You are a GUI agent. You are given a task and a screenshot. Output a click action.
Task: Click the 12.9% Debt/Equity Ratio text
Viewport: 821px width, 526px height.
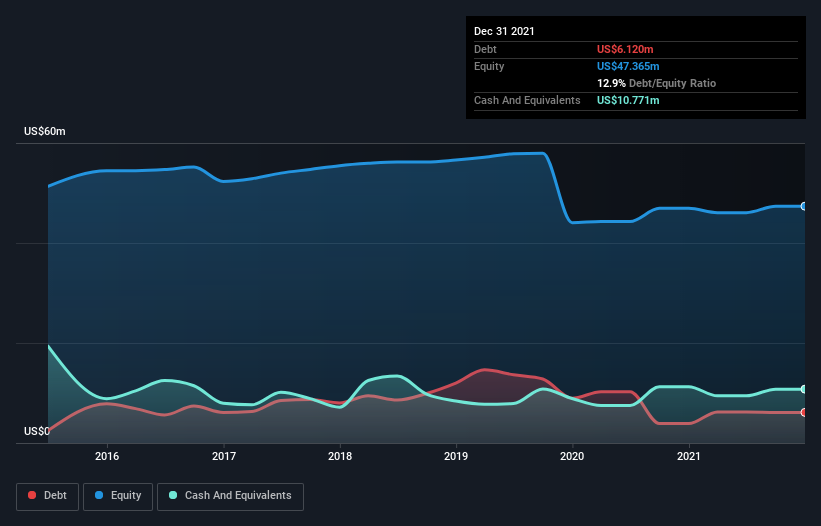coord(656,83)
